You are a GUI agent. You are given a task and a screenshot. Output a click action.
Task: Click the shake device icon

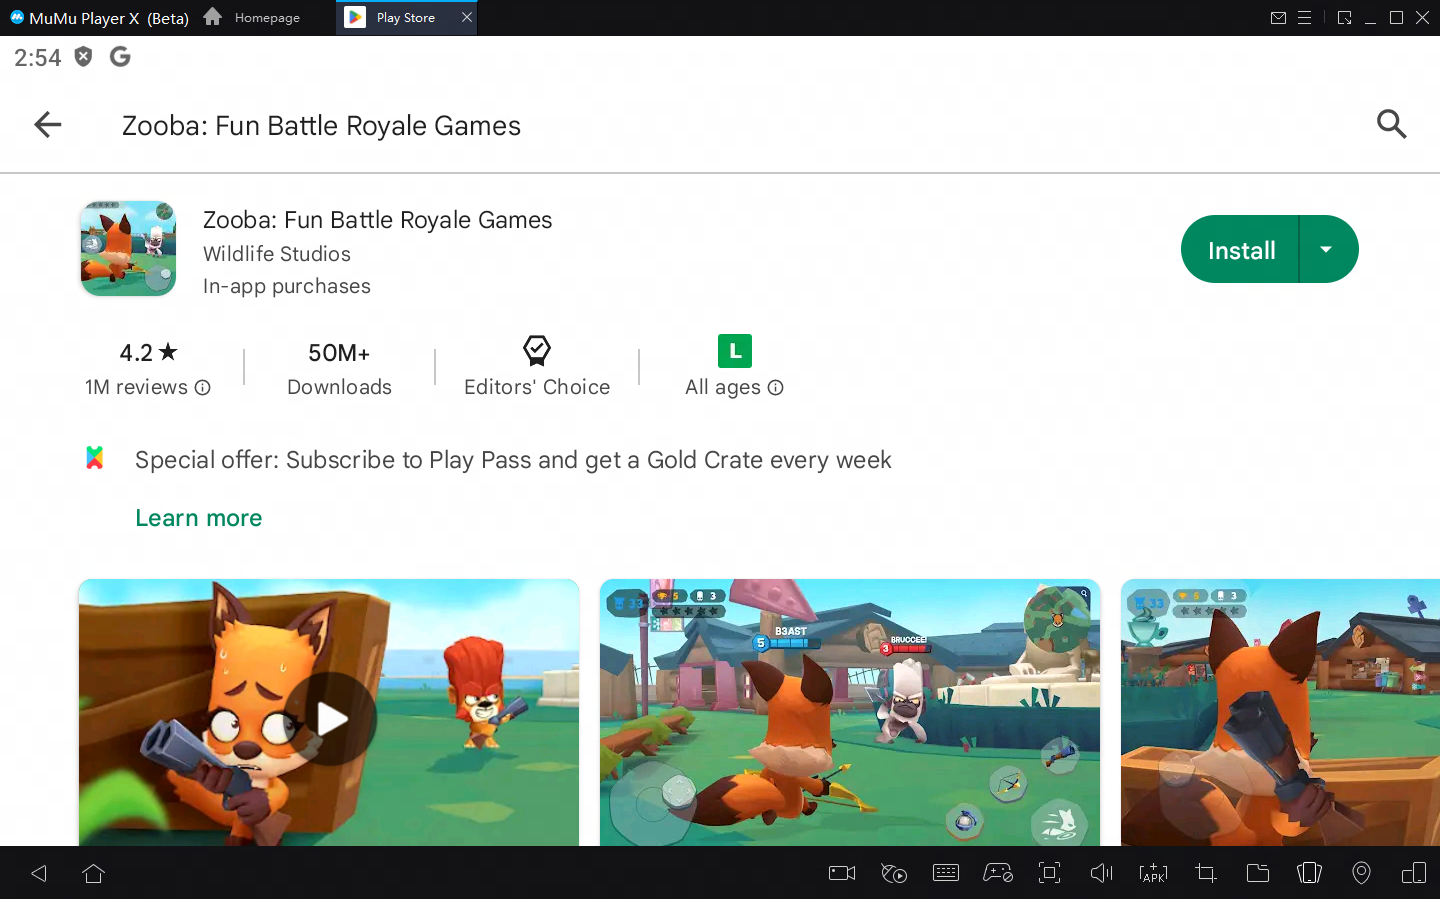point(1309,873)
